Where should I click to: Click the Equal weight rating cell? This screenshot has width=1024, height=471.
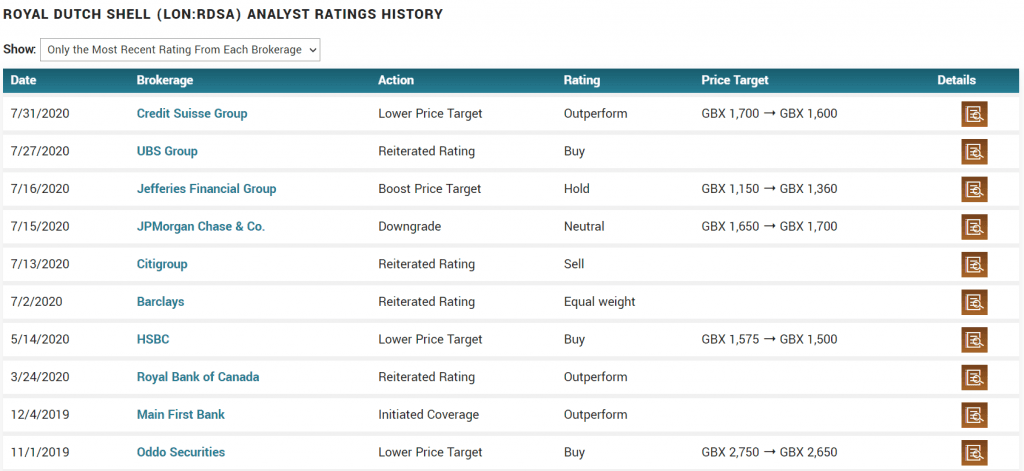coord(600,302)
